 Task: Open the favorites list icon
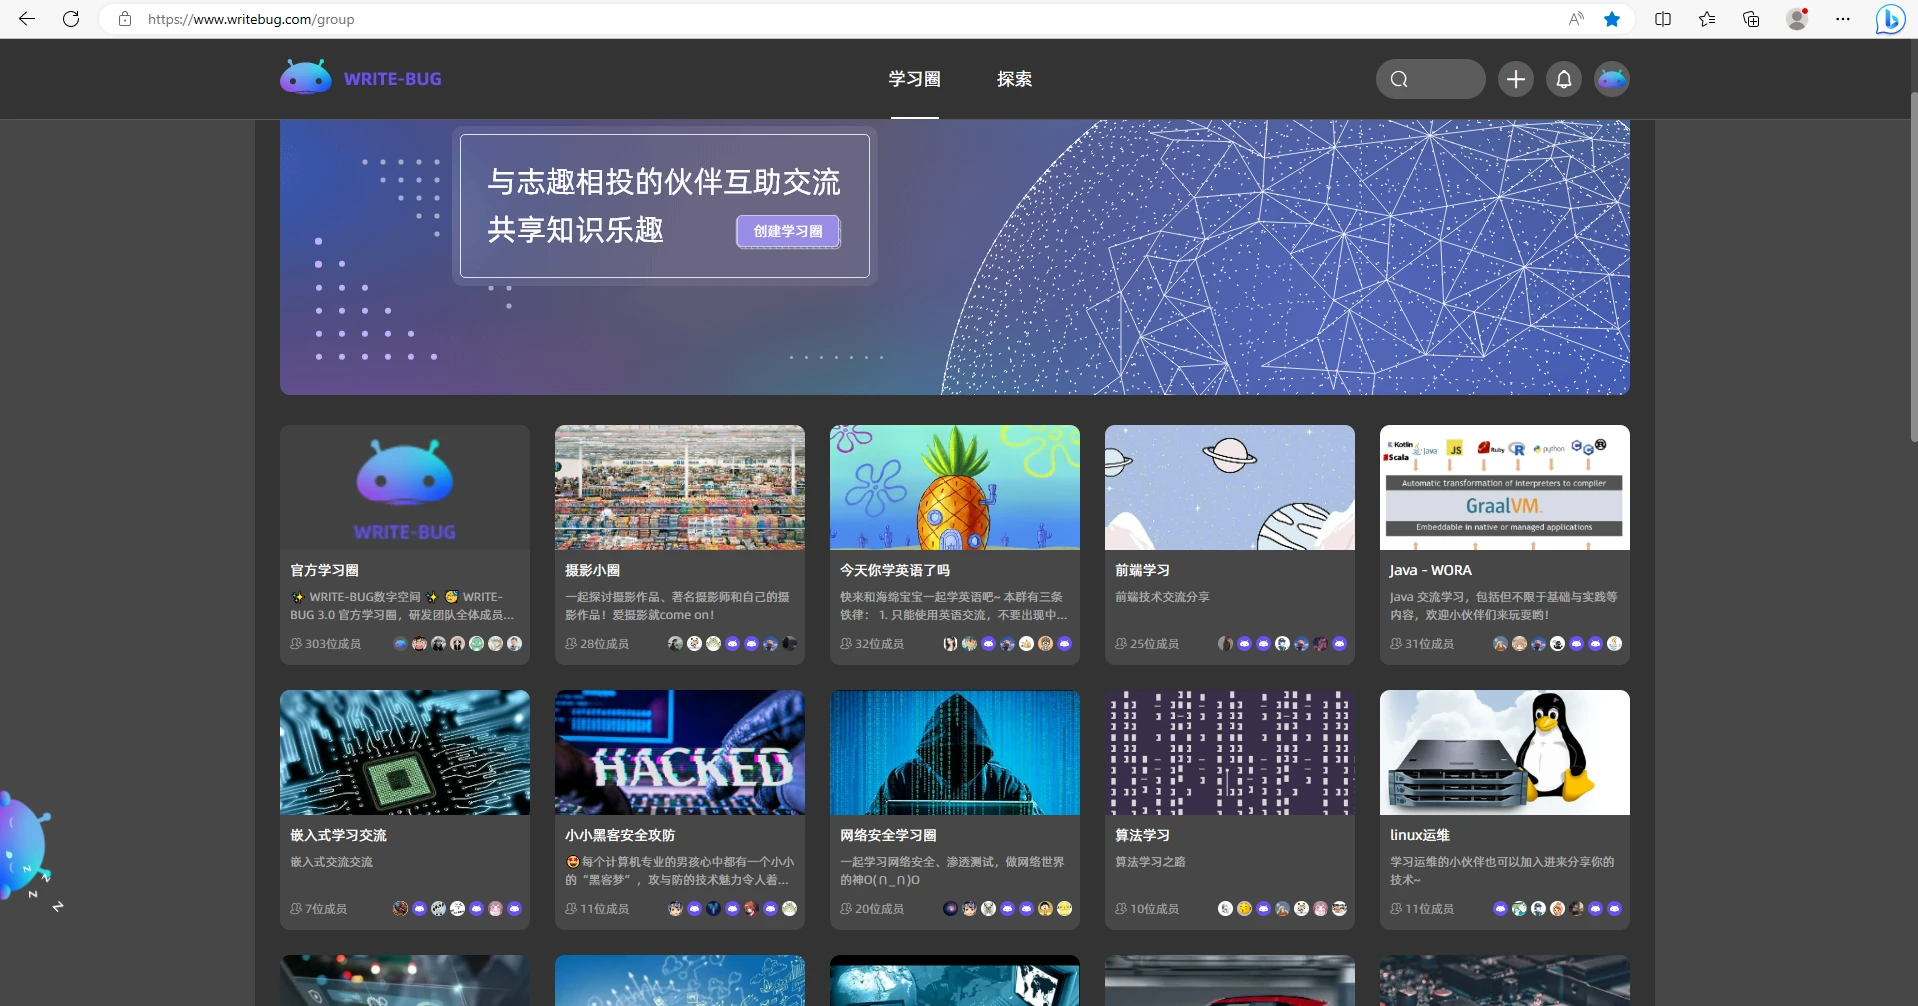1707,19
